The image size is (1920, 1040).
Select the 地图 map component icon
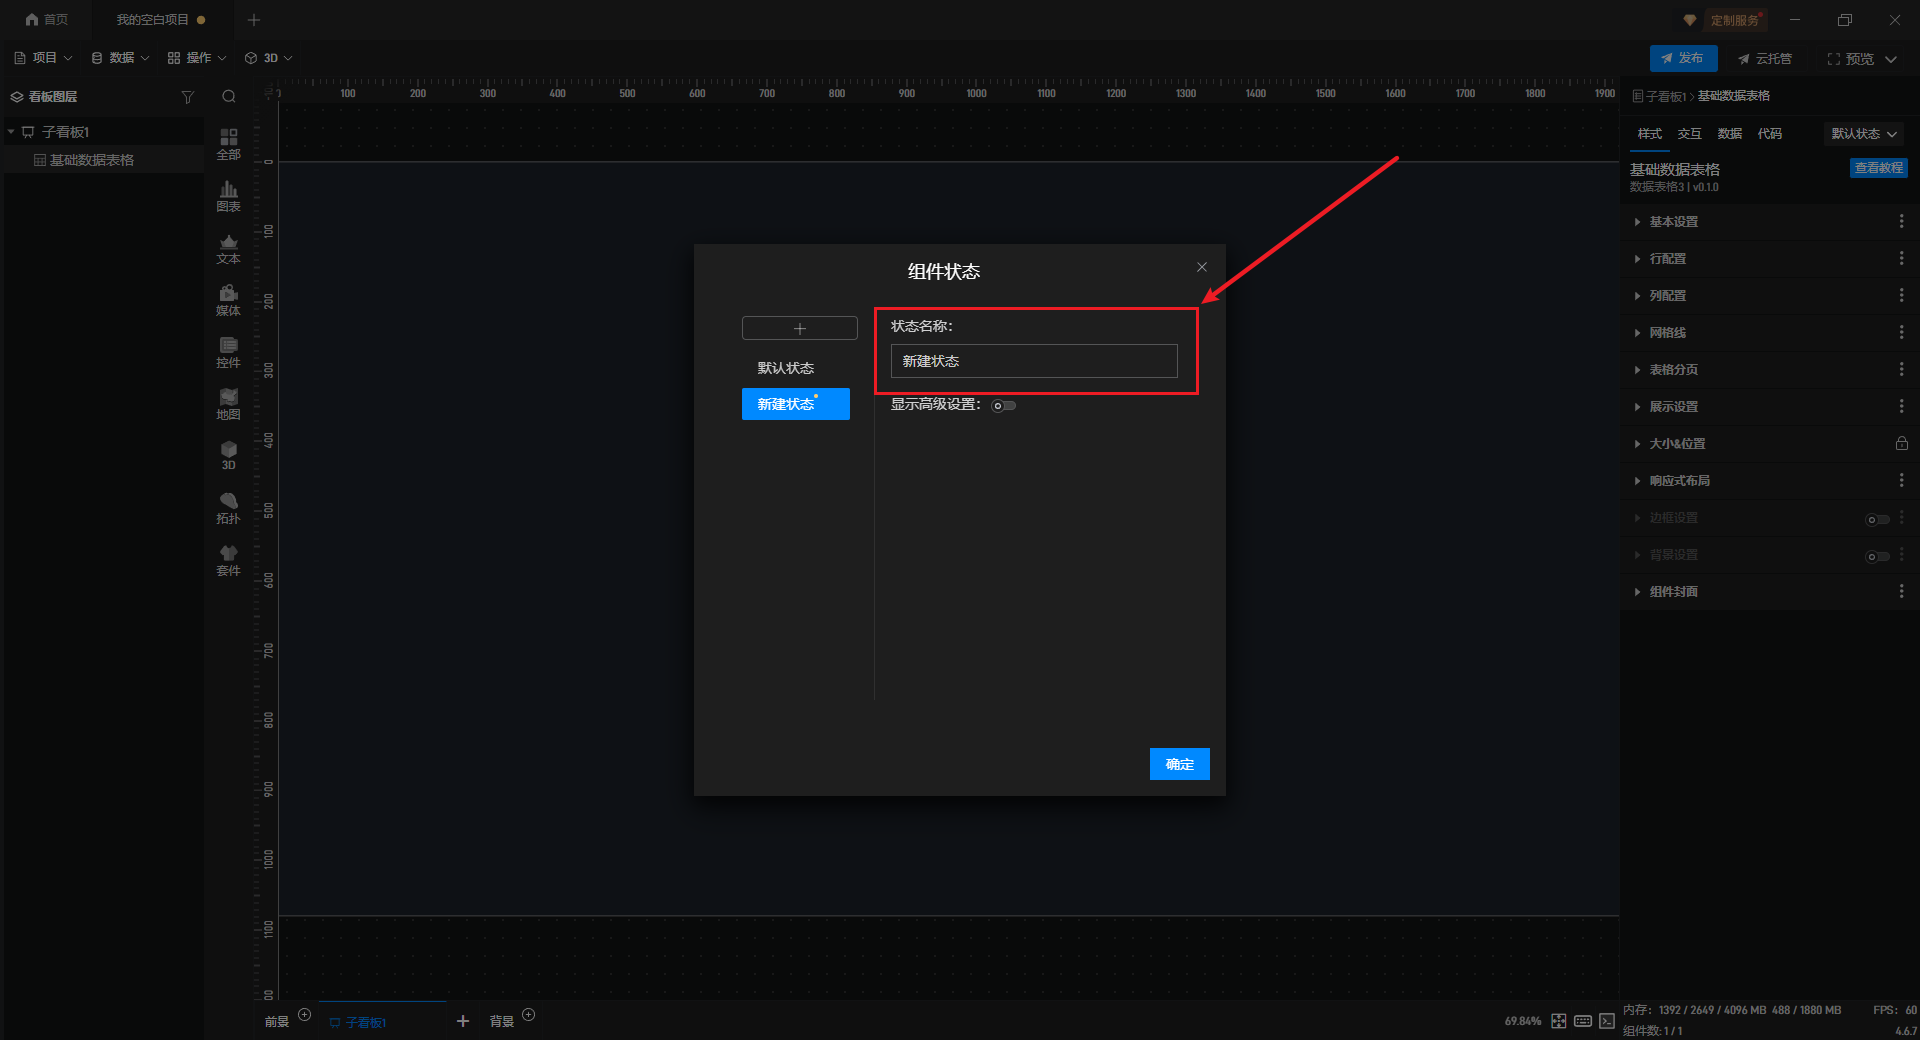(228, 403)
